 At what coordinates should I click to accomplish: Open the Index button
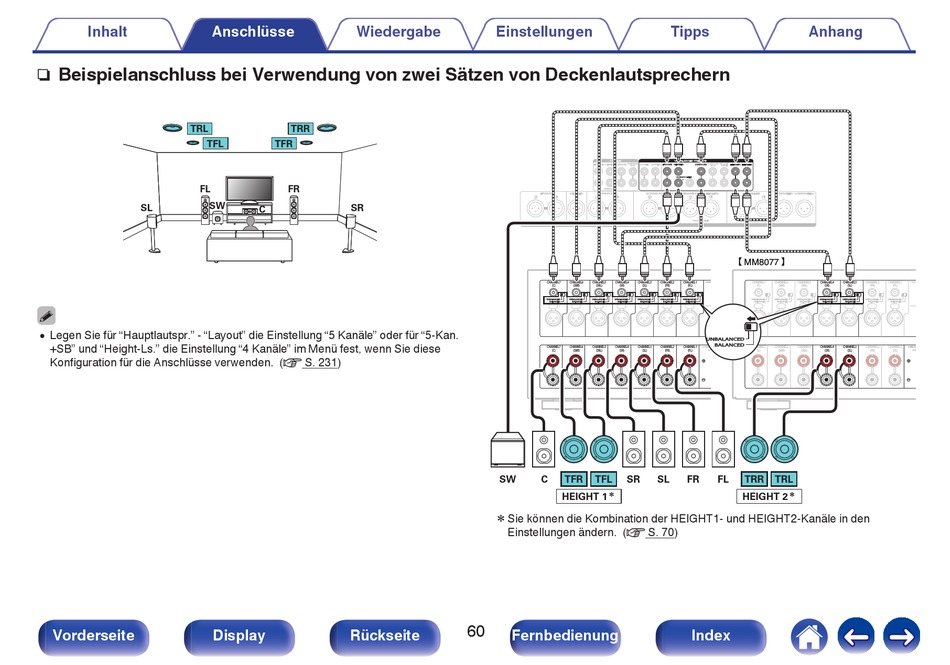point(711,637)
